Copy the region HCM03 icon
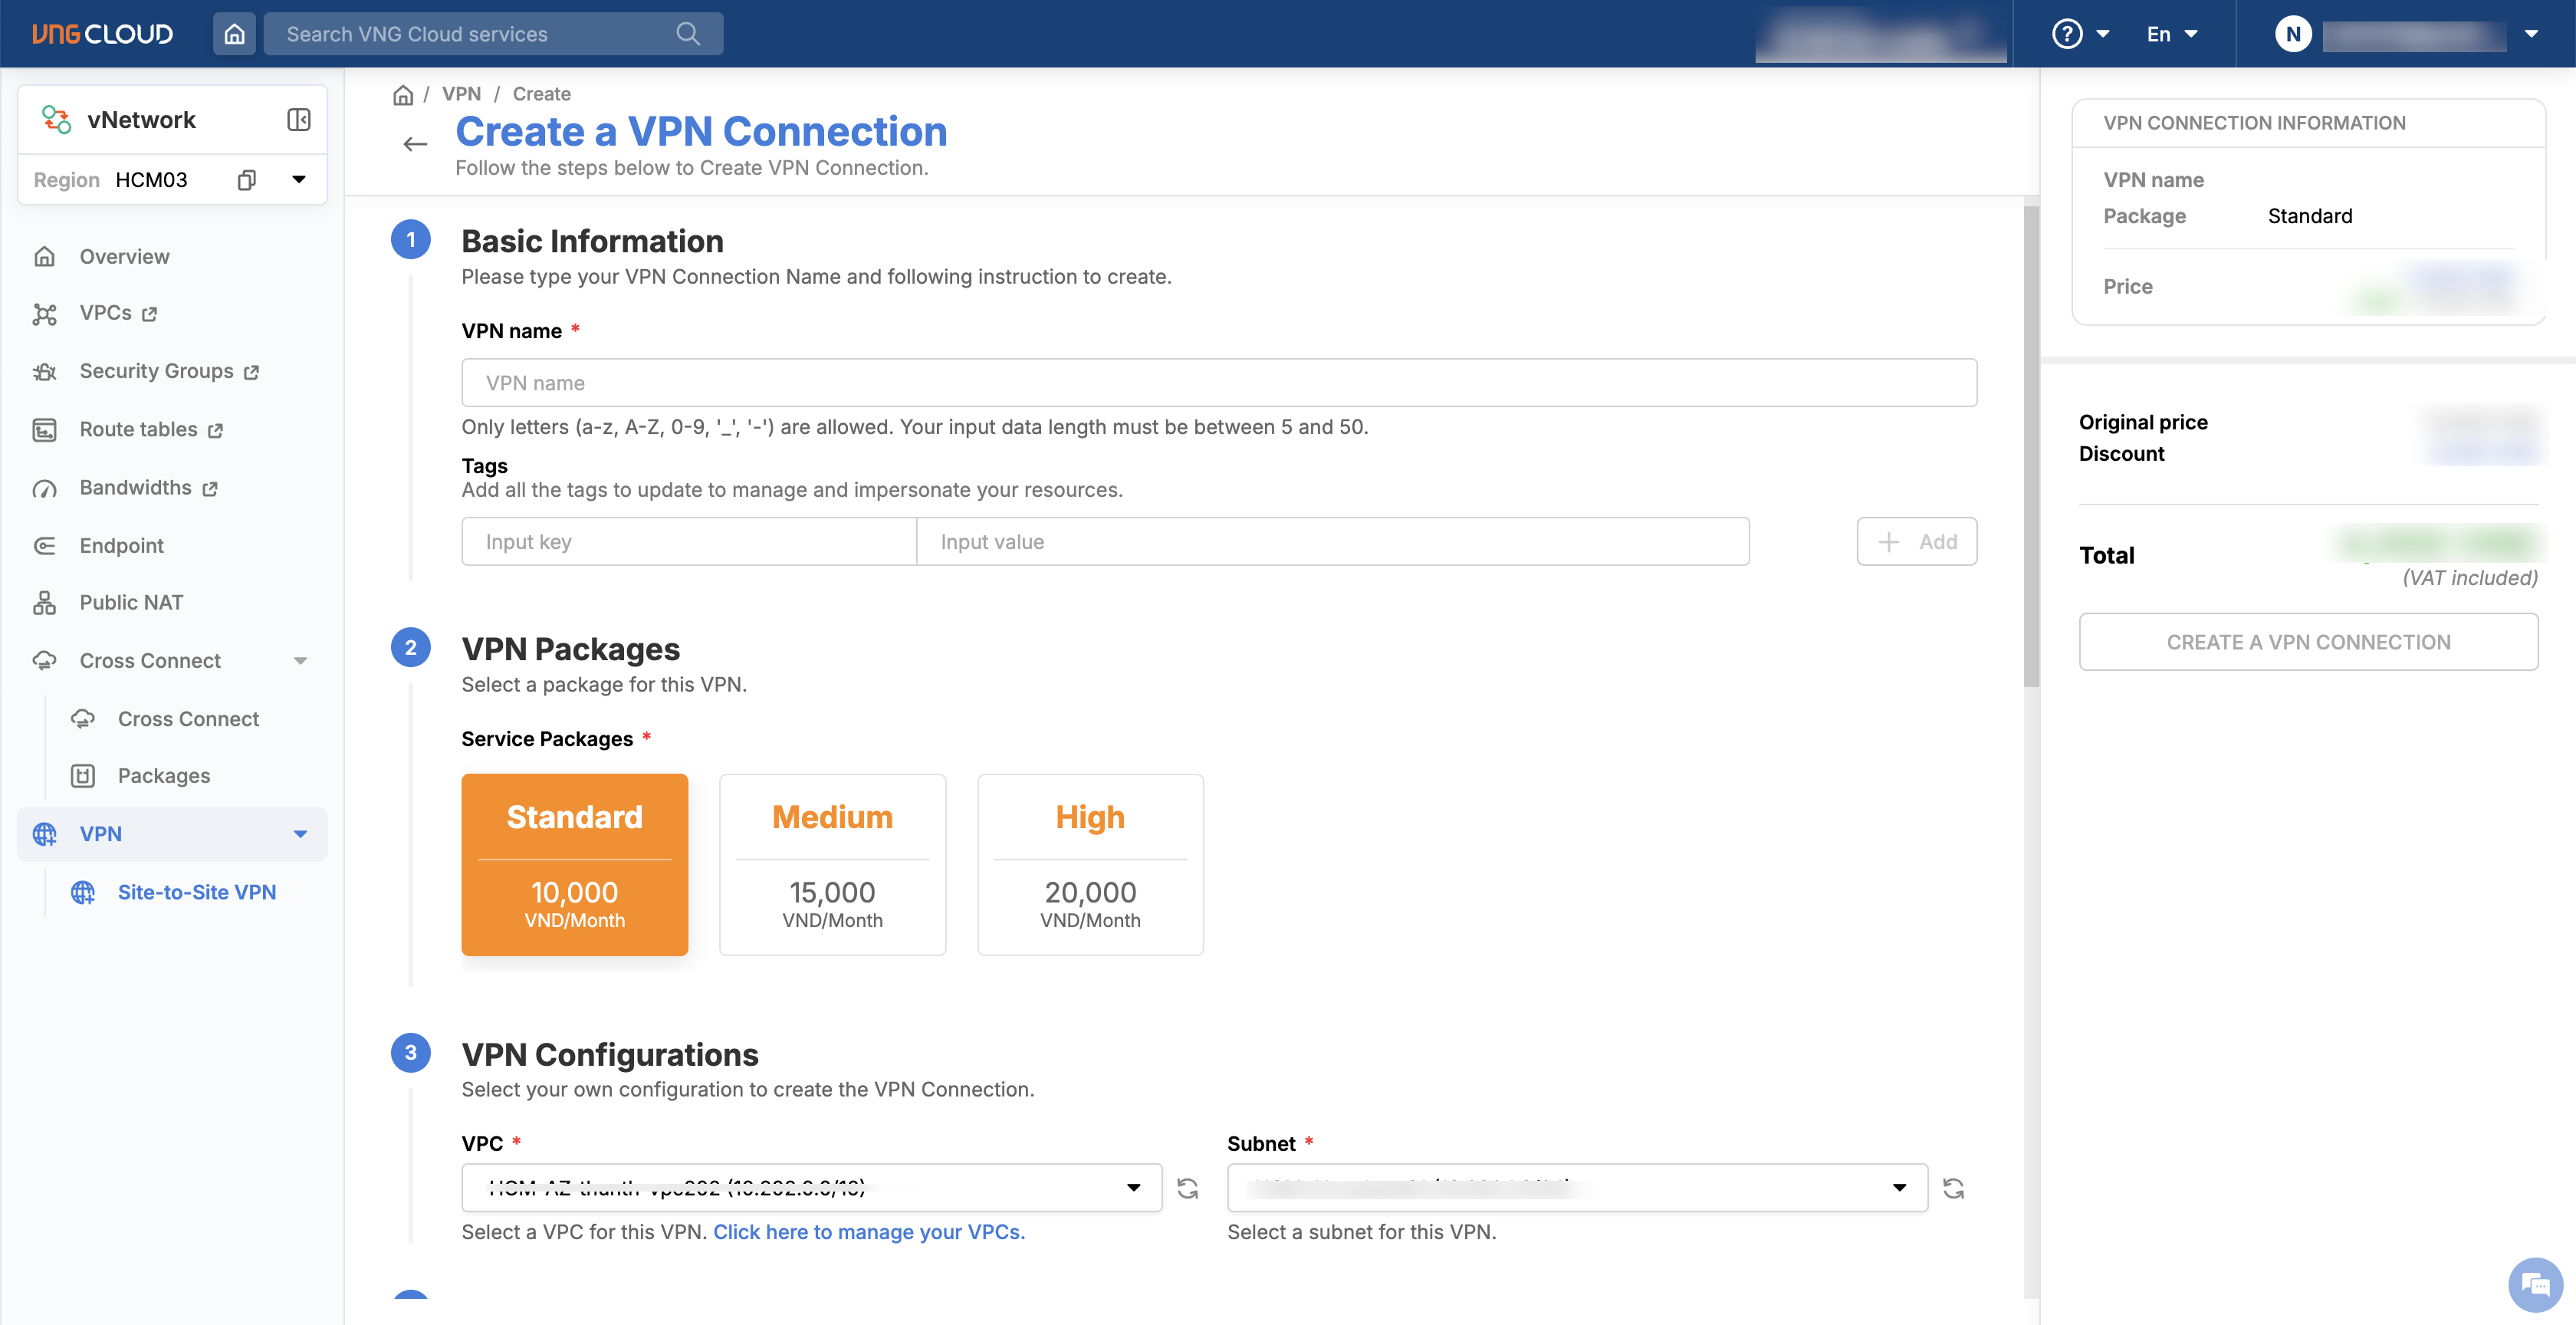This screenshot has width=2576, height=1325. [246, 180]
